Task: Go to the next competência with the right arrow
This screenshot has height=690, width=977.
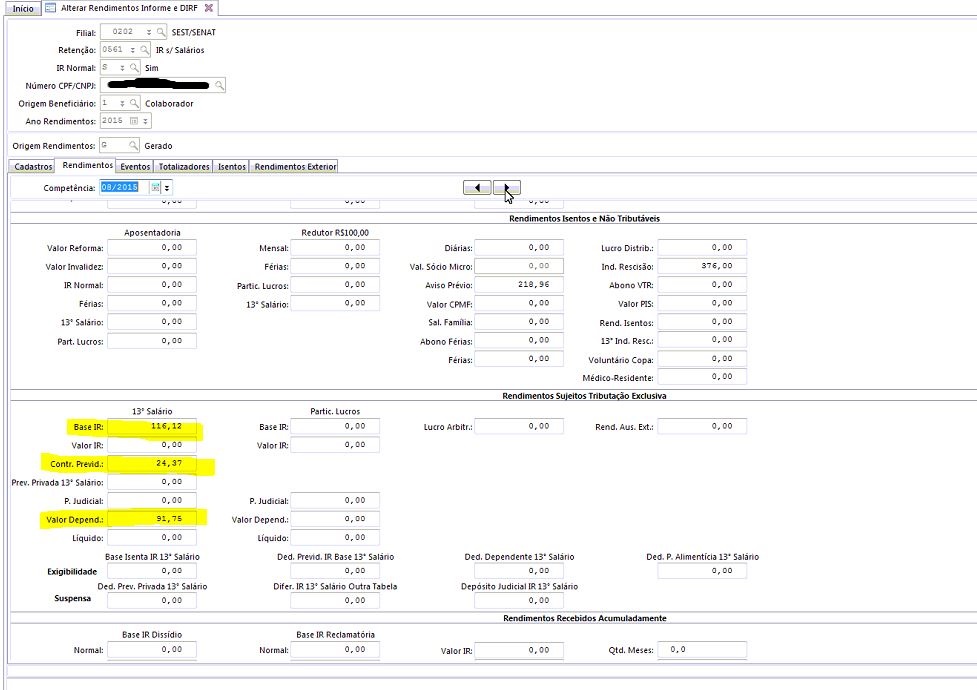Action: (x=507, y=188)
